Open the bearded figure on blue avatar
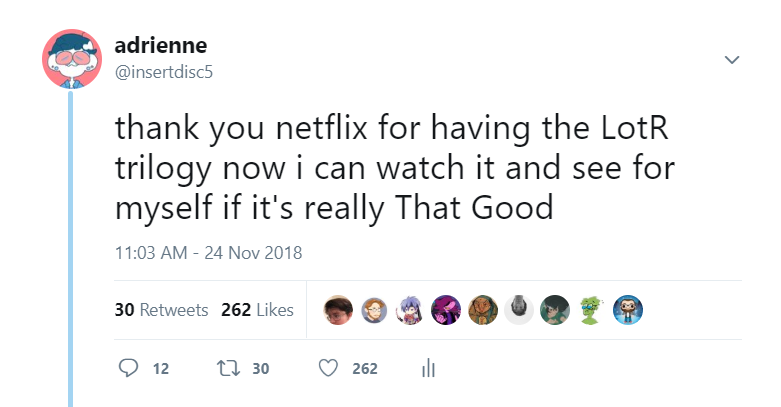 (x=628, y=310)
